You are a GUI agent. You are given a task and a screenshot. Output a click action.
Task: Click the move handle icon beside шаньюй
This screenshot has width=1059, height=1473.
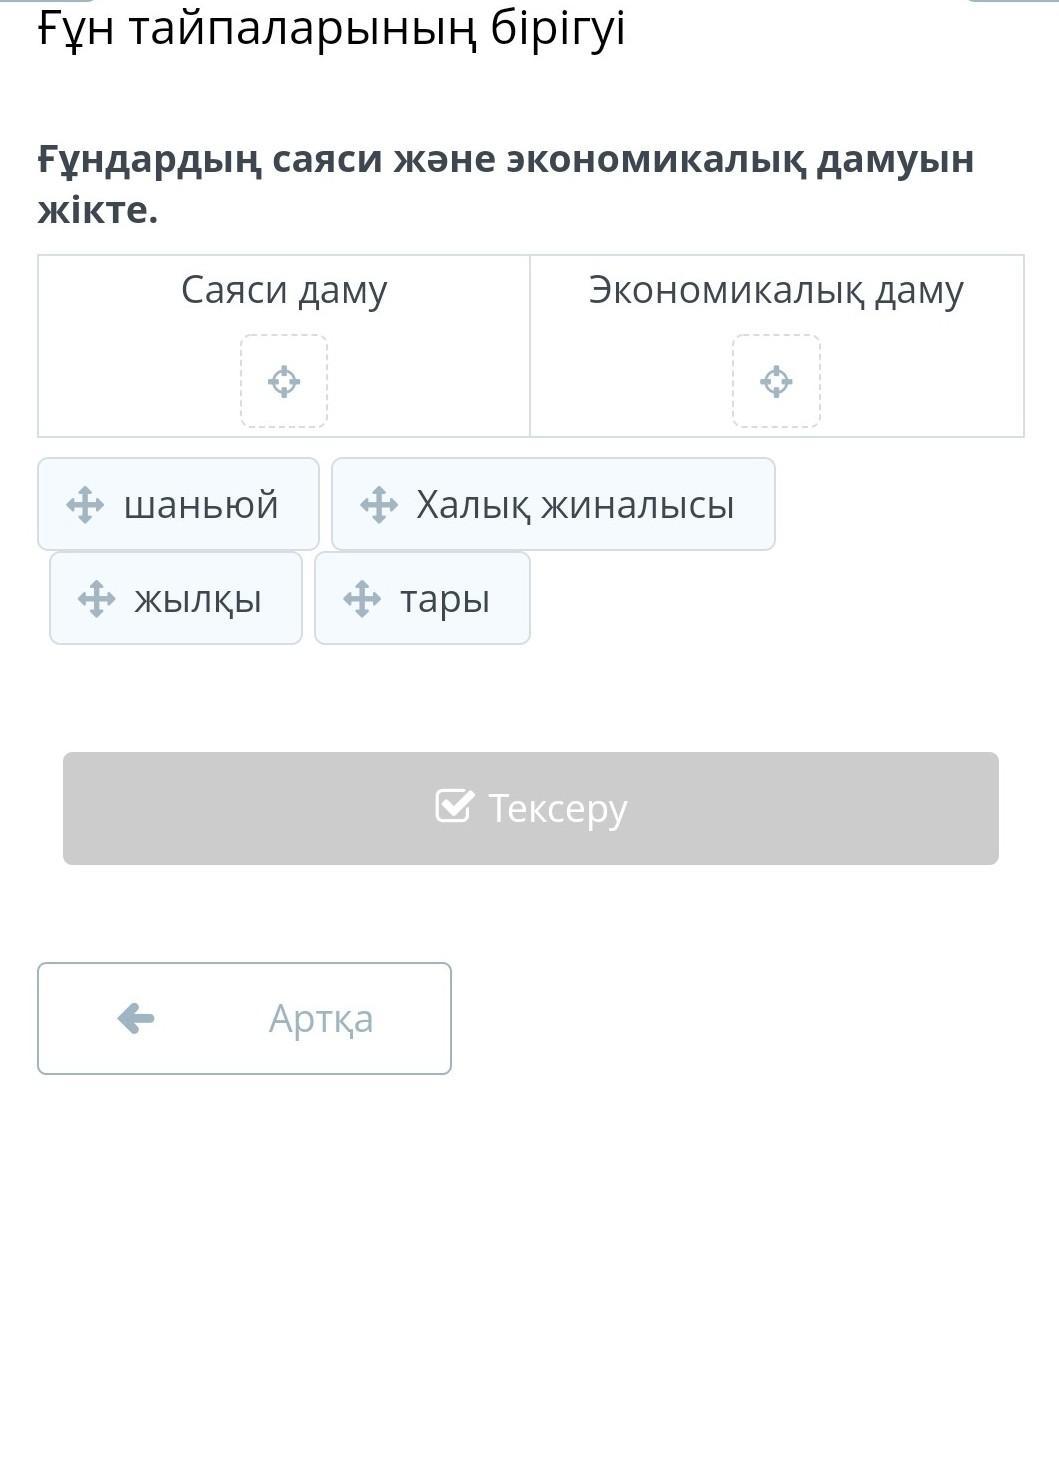(85, 505)
